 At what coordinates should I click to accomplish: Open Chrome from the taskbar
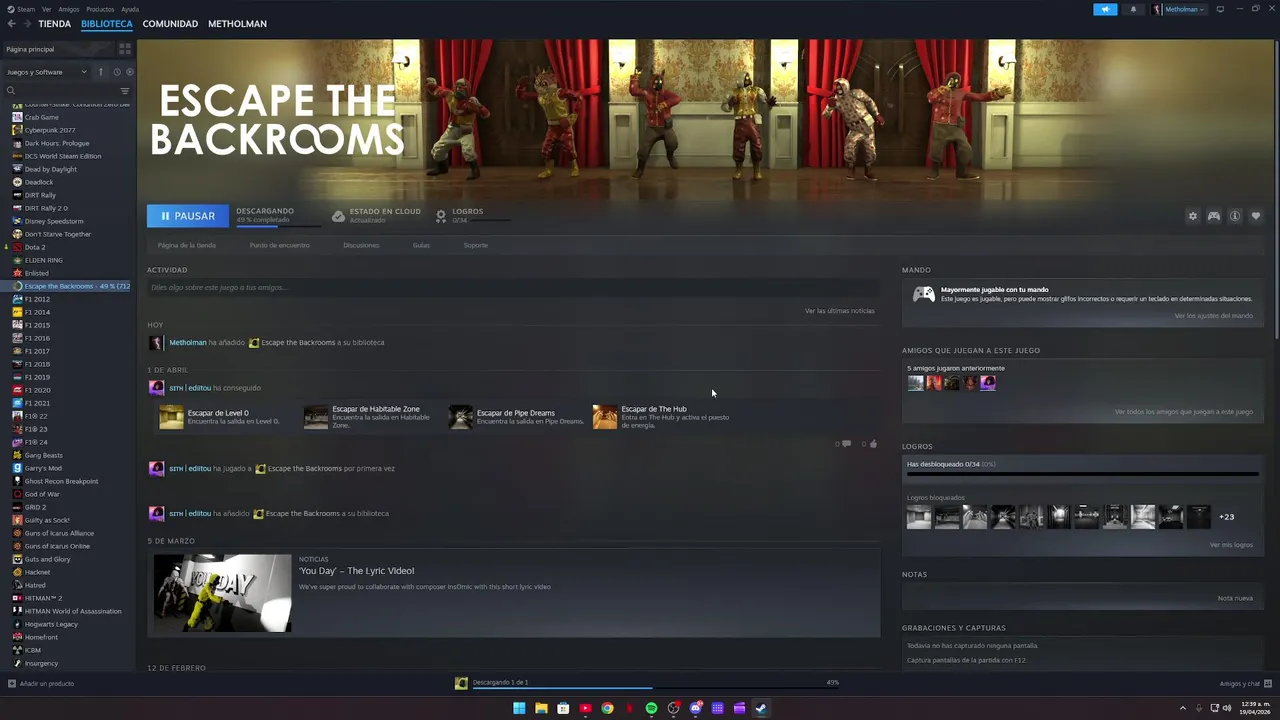tap(607, 708)
